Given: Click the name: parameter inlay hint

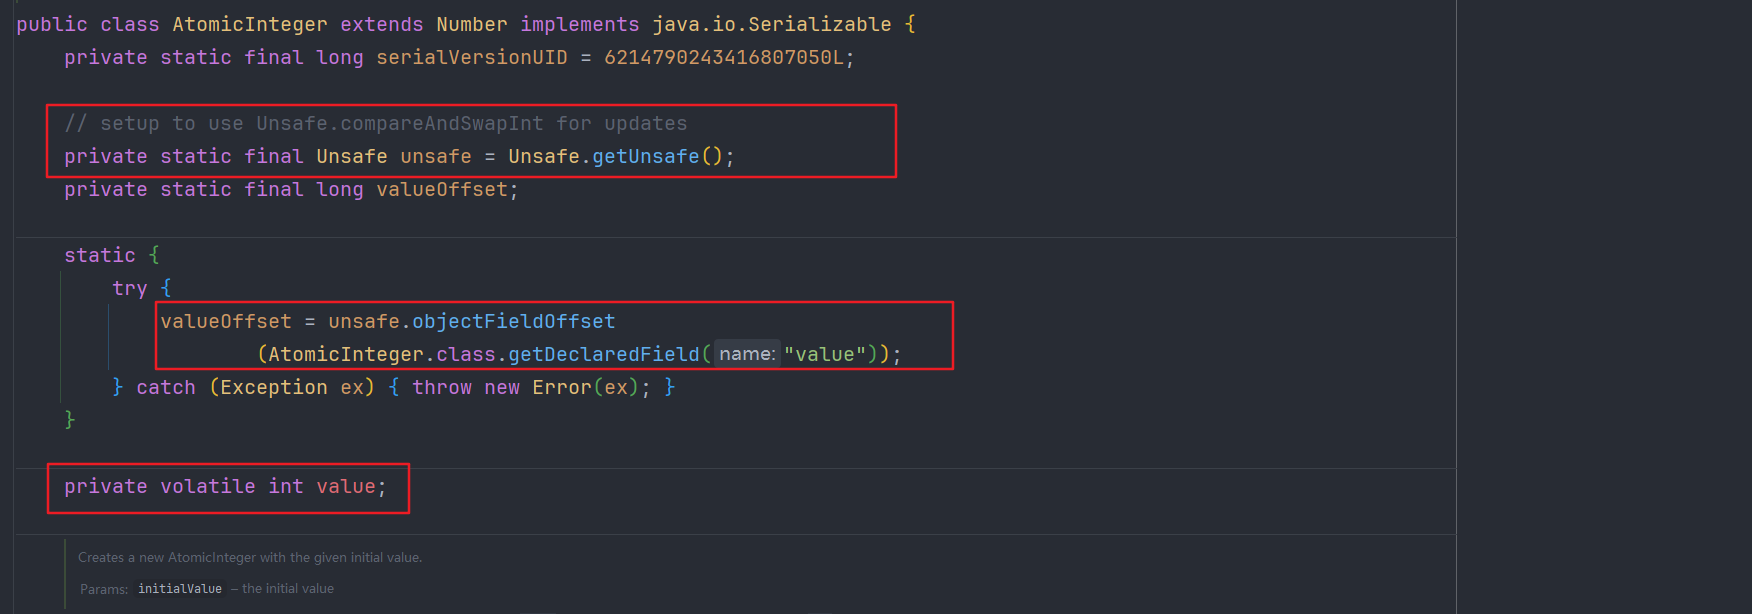Looking at the screenshot, I should [747, 354].
